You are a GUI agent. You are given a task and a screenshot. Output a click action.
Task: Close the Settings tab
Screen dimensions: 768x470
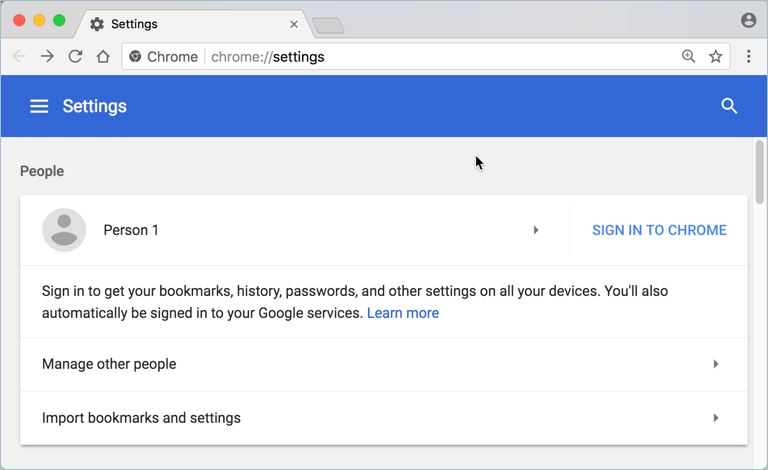294,24
